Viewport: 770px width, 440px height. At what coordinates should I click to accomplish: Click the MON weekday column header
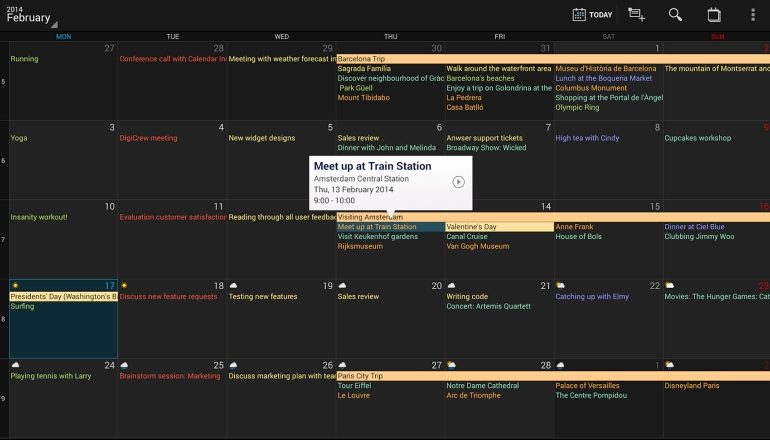click(x=63, y=36)
